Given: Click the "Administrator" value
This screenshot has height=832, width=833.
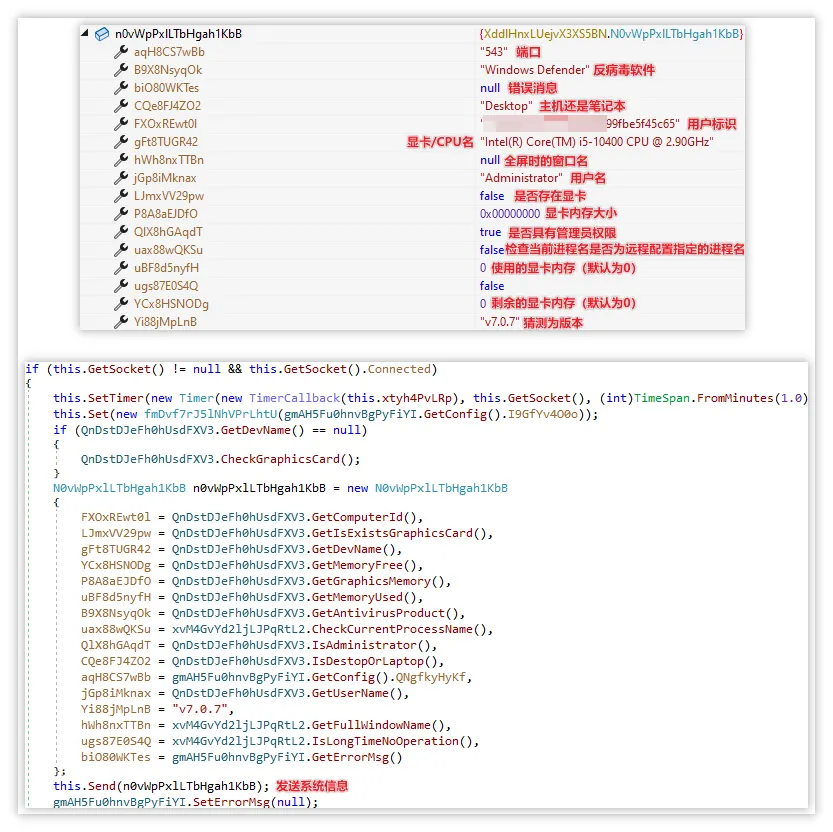Looking at the screenshot, I should 521,178.
